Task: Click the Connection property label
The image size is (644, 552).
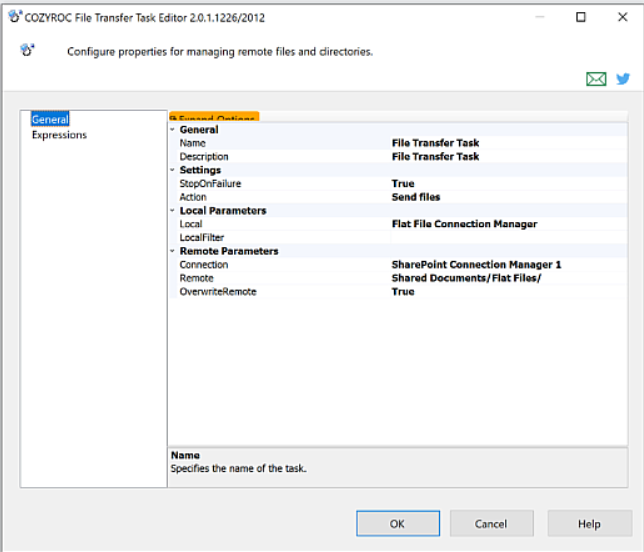Action: 204,264
